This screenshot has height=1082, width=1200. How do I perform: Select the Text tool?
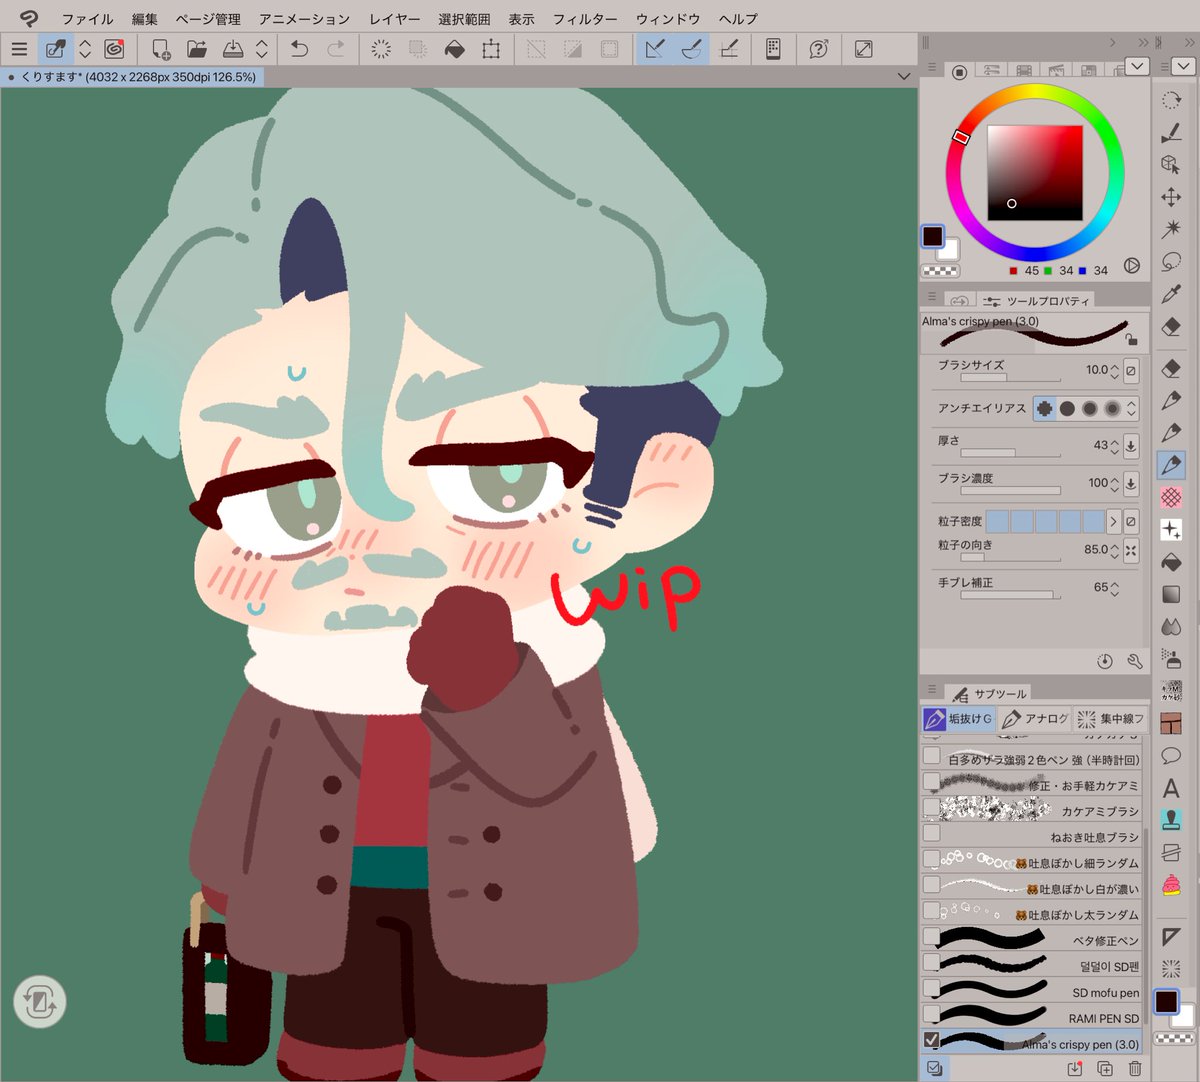[x=1171, y=788]
